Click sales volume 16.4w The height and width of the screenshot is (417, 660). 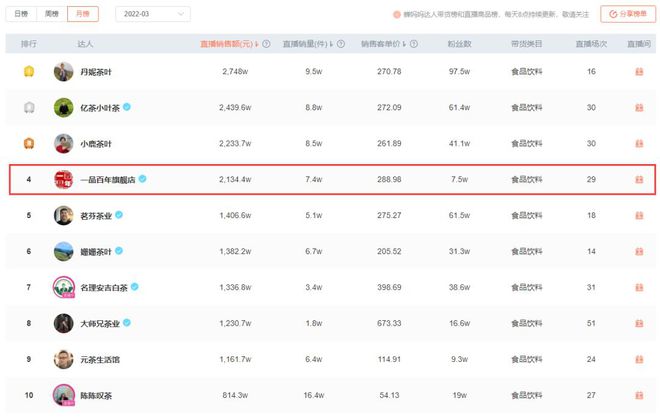pos(314,395)
